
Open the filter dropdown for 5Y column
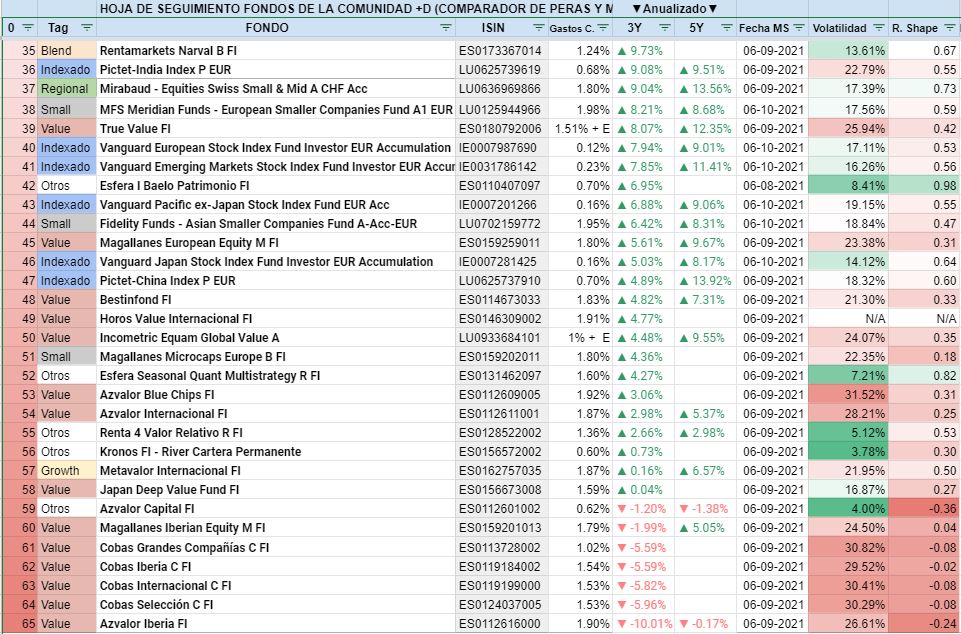(727, 28)
